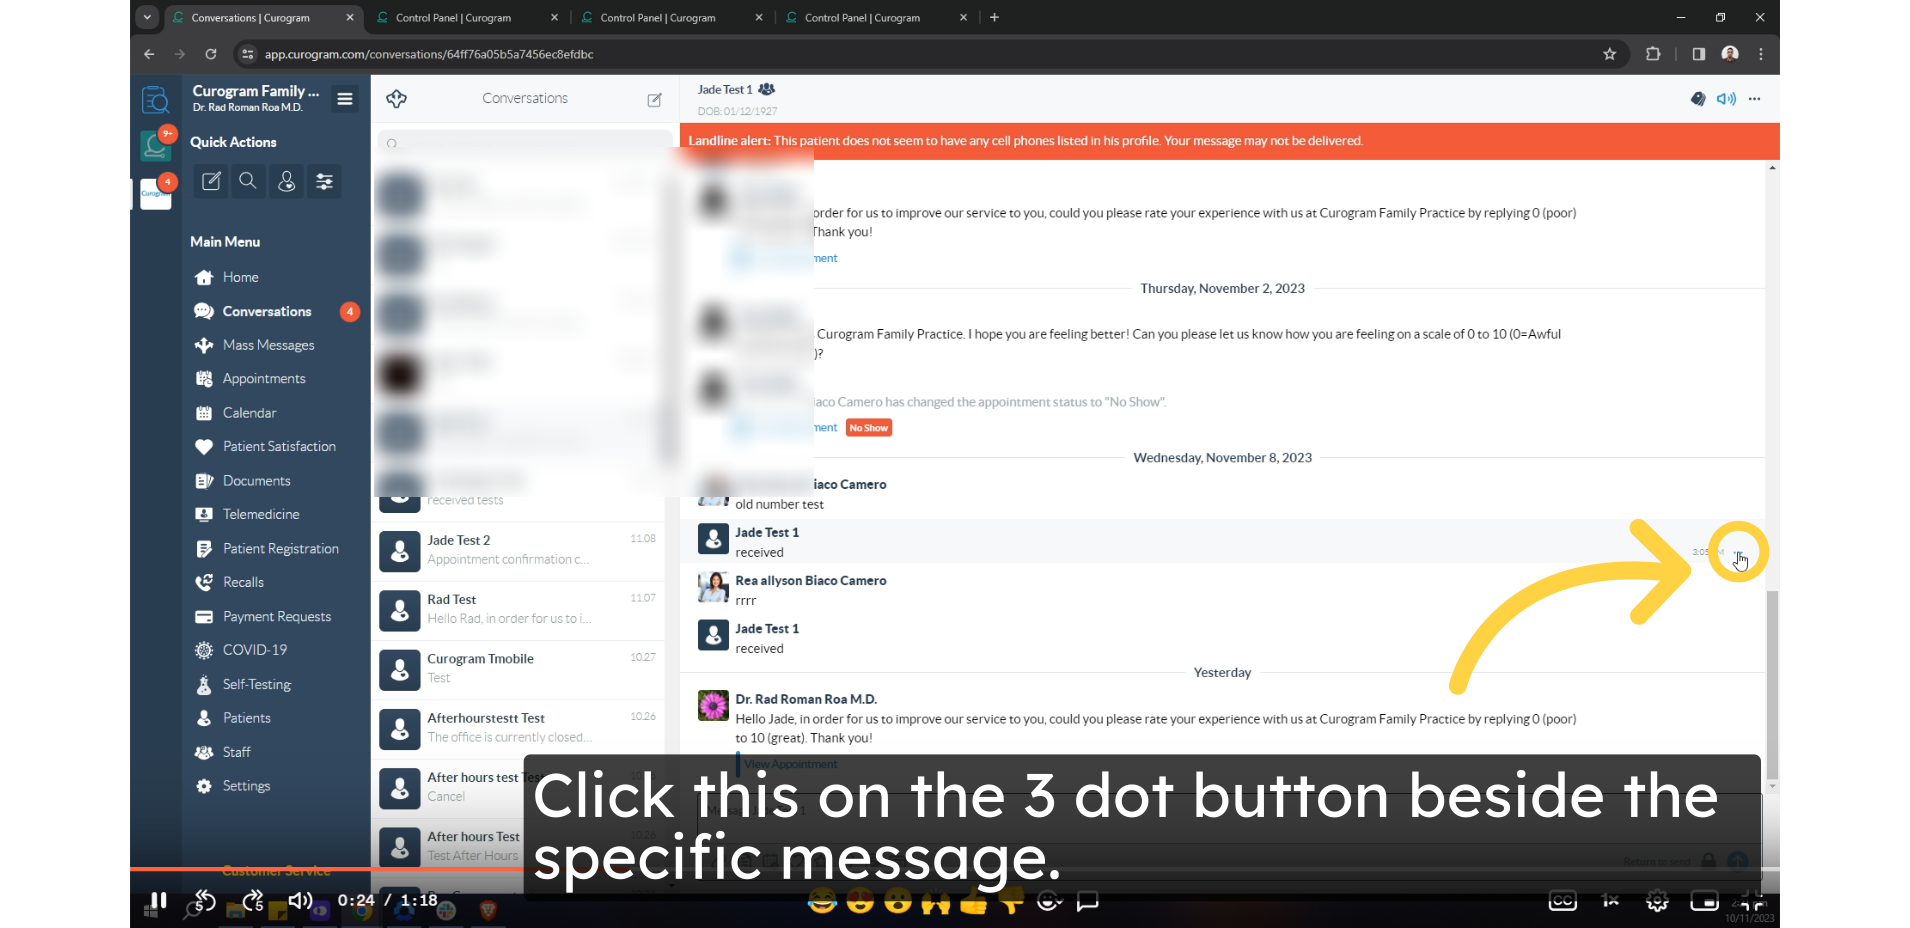Open a new browser tab
The image size is (1910, 928).
(994, 17)
